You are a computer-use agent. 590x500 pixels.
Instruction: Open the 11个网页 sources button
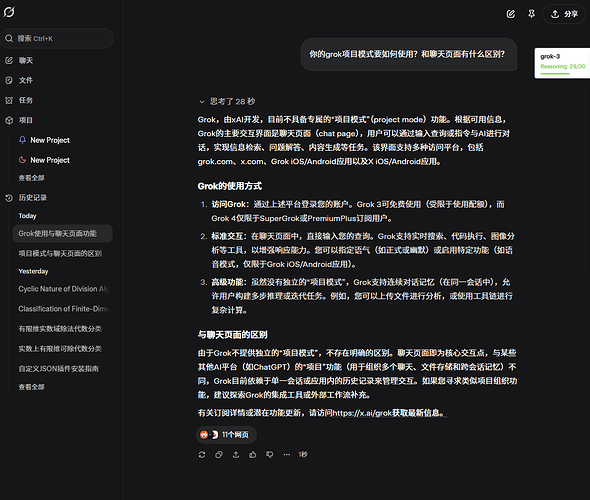point(227,435)
